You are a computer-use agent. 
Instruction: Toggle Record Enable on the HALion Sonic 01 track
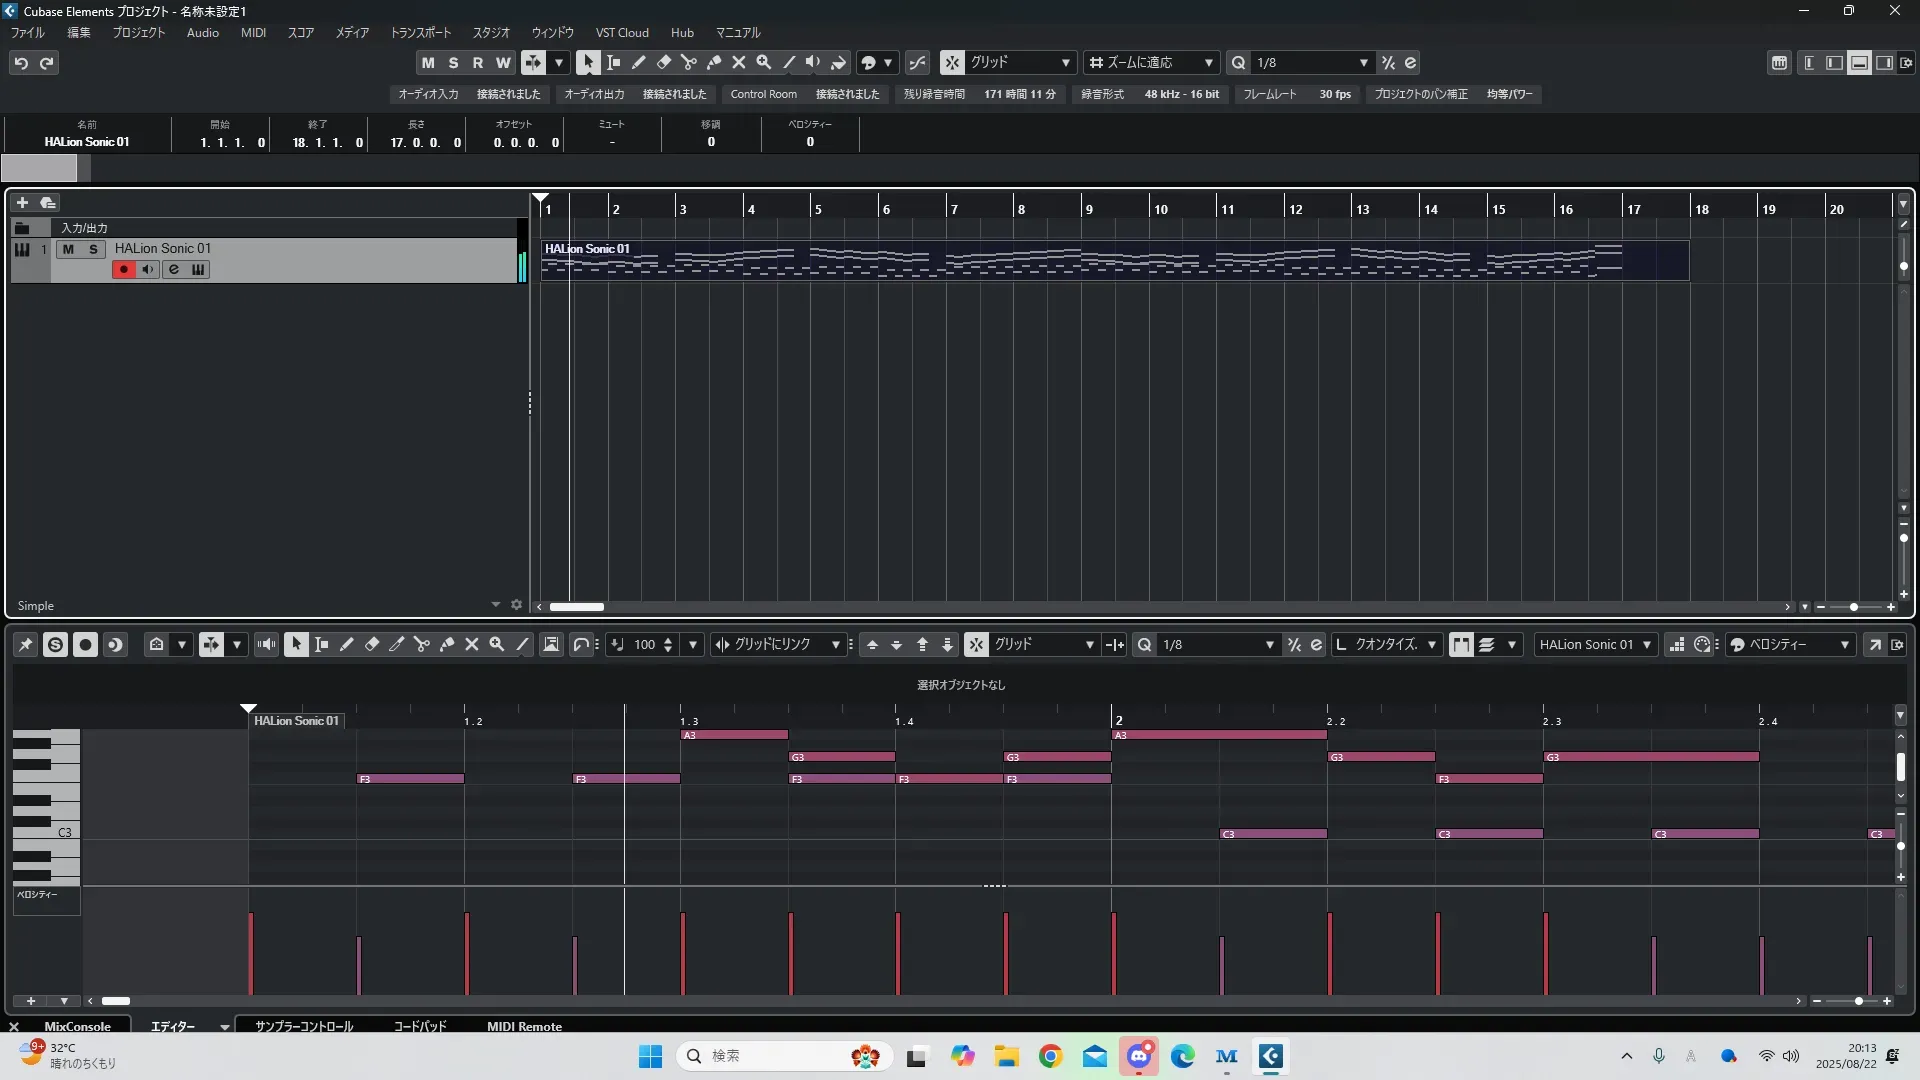123,270
